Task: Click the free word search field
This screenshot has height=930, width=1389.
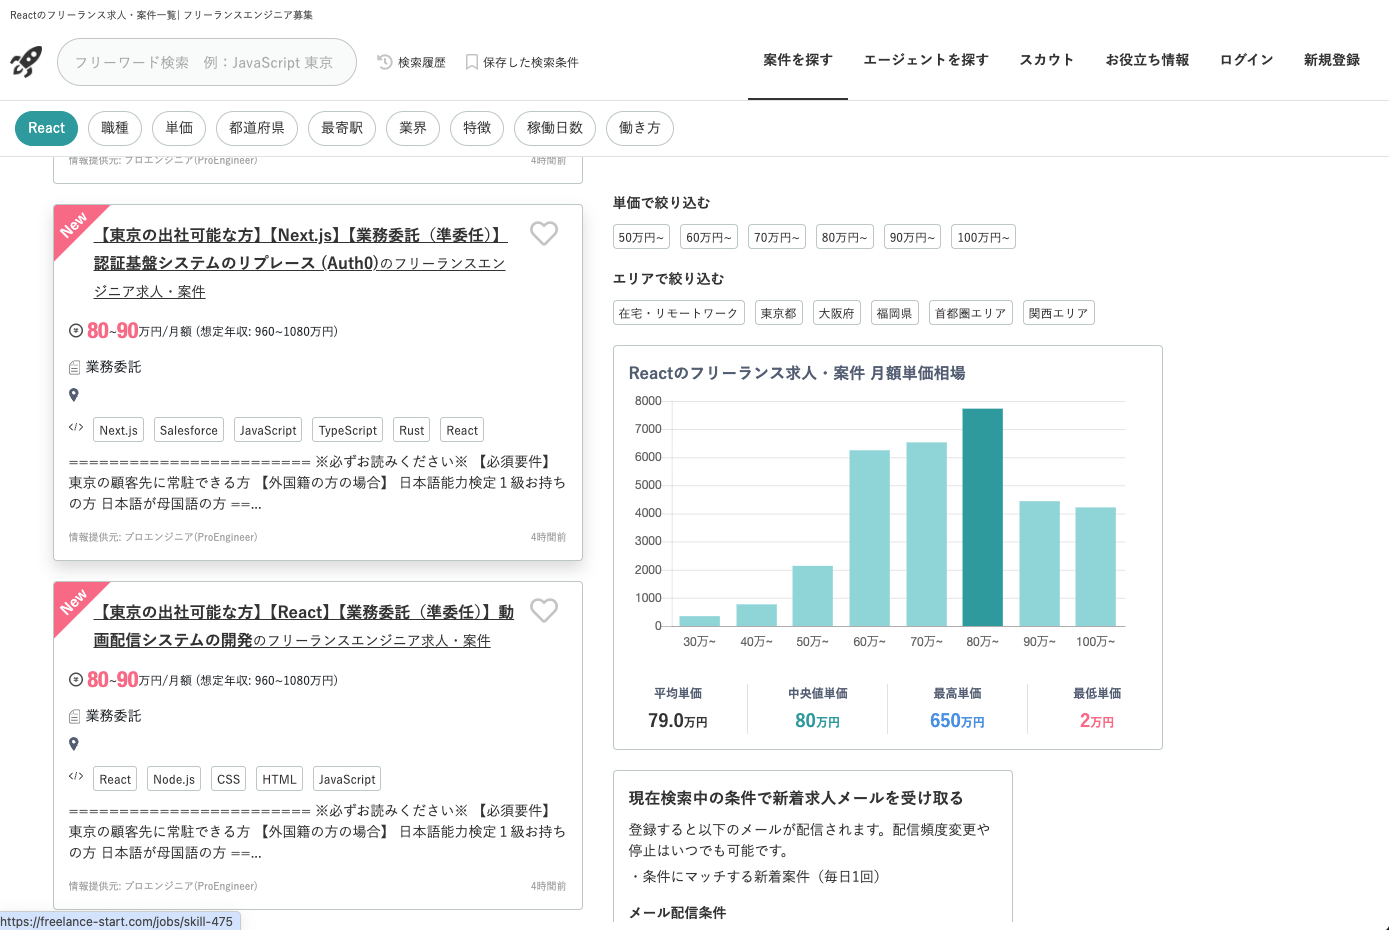Action: [207, 62]
